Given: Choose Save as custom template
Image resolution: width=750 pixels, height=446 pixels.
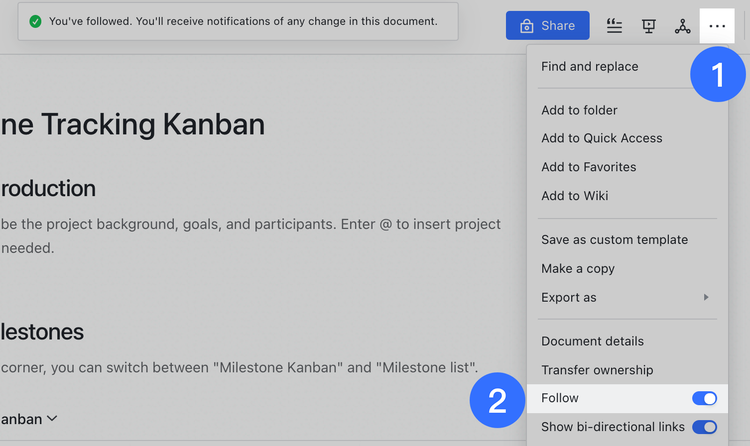Looking at the screenshot, I should 615,239.
